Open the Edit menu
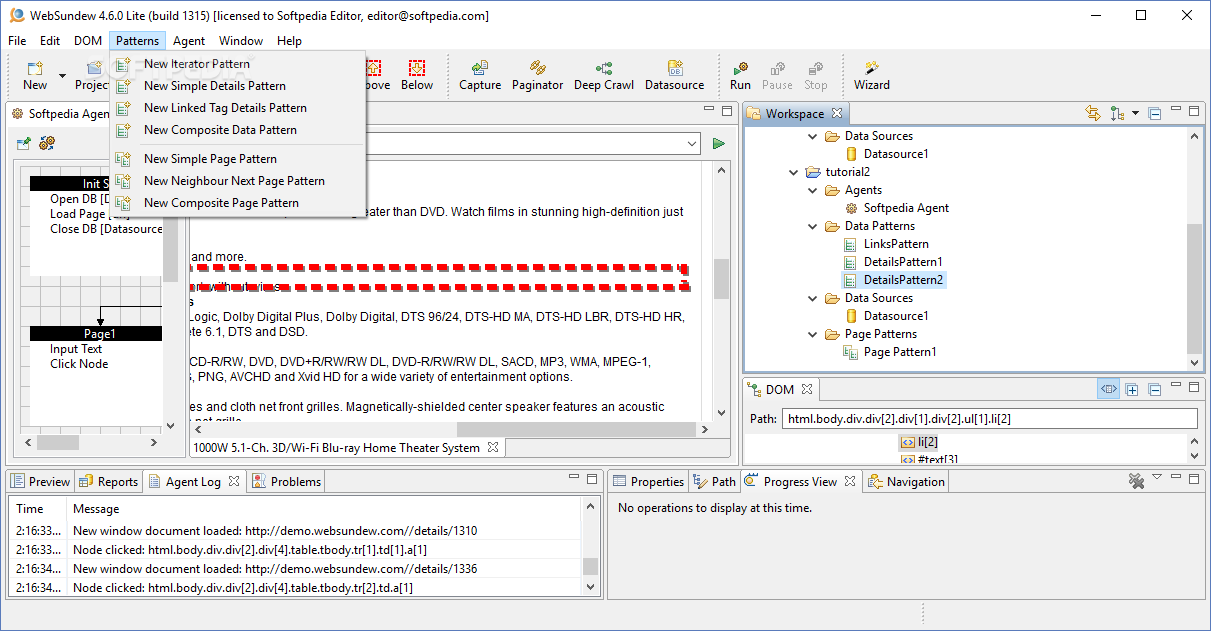1211x631 pixels. pos(50,41)
